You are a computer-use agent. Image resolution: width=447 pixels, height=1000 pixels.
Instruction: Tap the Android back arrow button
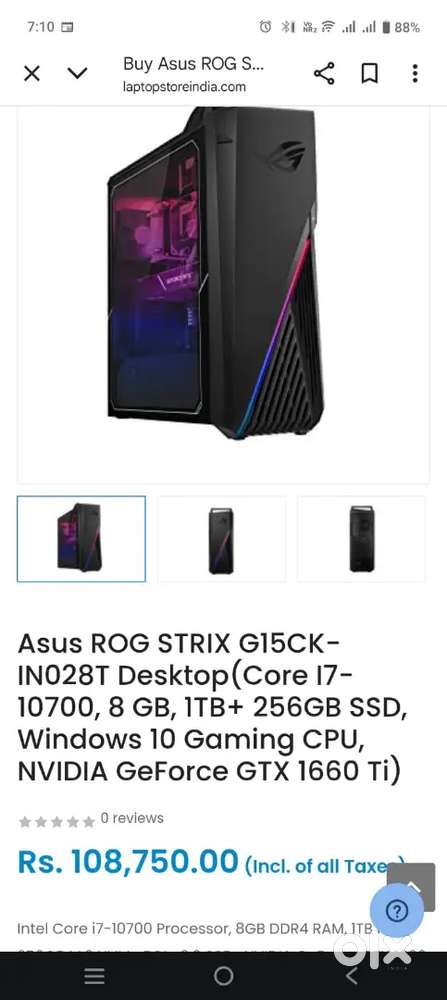[352, 976]
